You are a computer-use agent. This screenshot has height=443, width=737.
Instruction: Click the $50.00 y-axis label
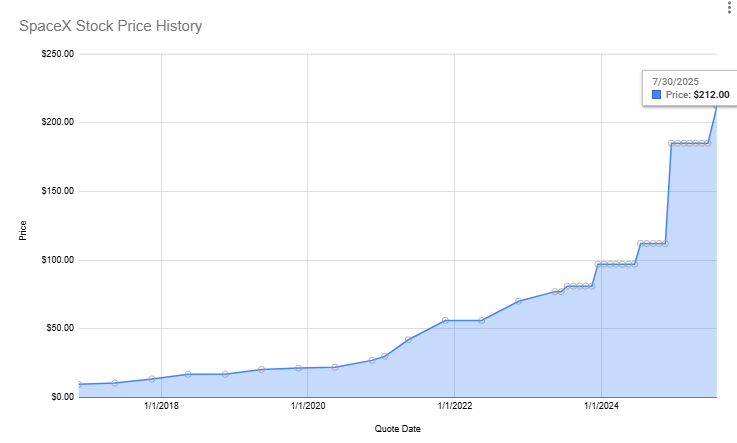pos(60,328)
